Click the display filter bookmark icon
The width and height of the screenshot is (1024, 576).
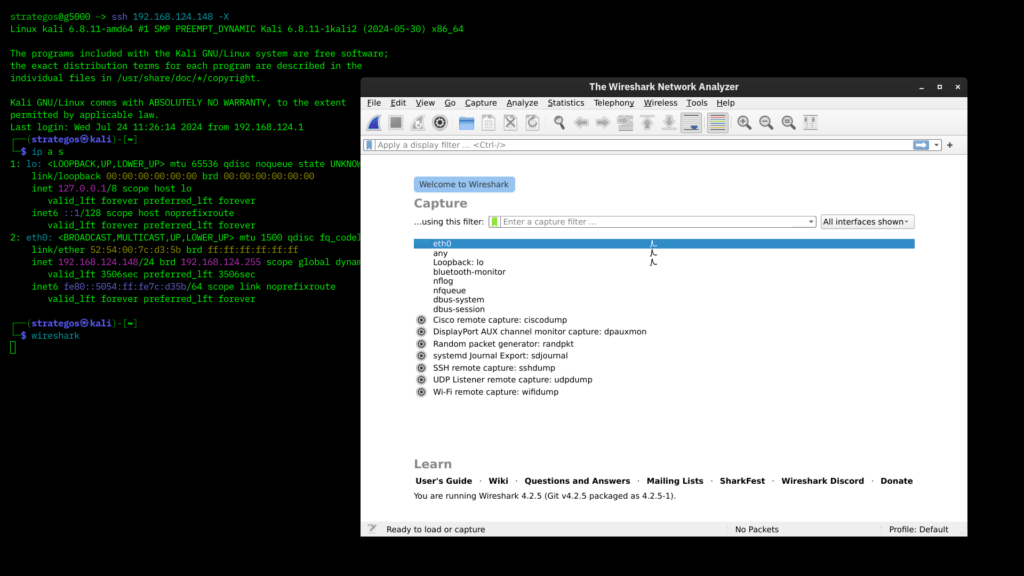click(370, 145)
